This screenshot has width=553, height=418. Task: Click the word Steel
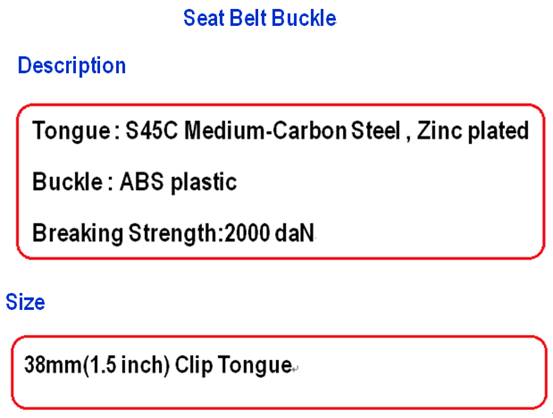[376, 131]
